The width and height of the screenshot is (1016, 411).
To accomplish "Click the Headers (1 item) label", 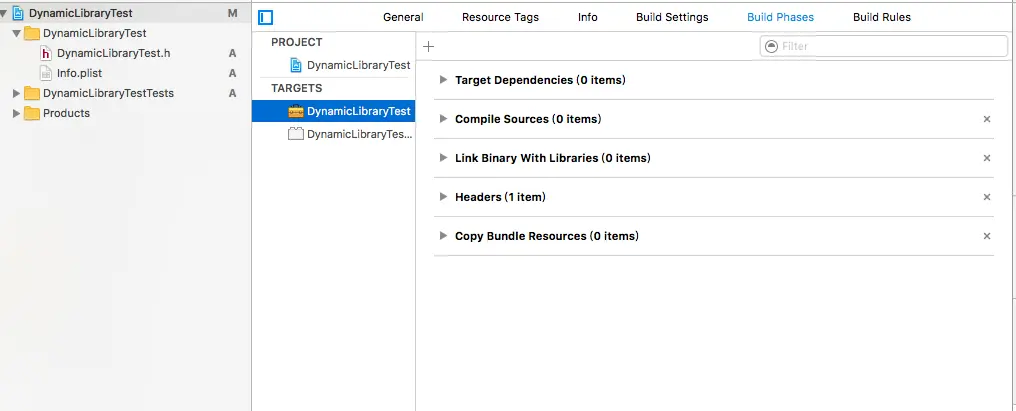I will 500,197.
